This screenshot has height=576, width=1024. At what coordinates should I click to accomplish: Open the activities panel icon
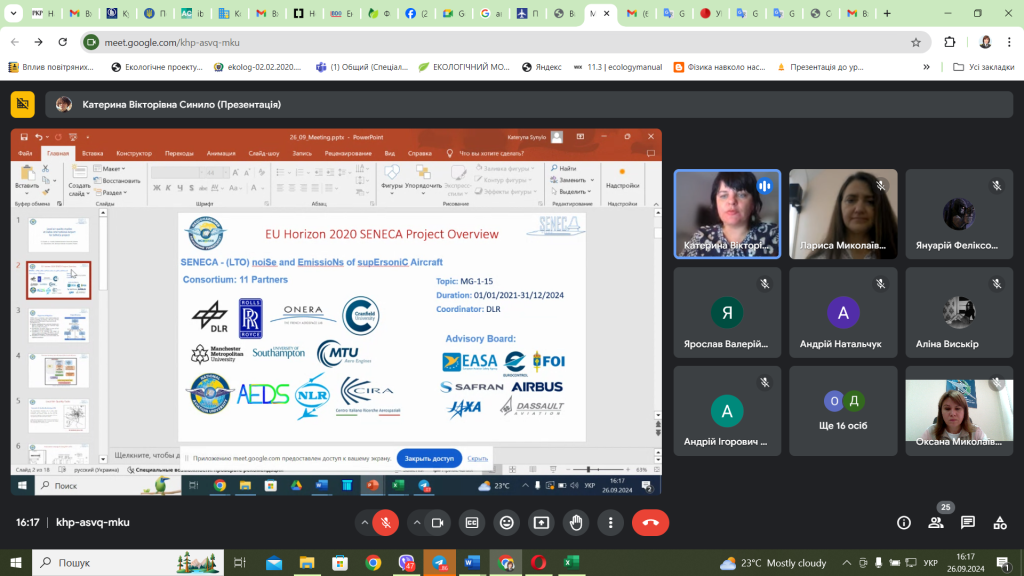1000,522
